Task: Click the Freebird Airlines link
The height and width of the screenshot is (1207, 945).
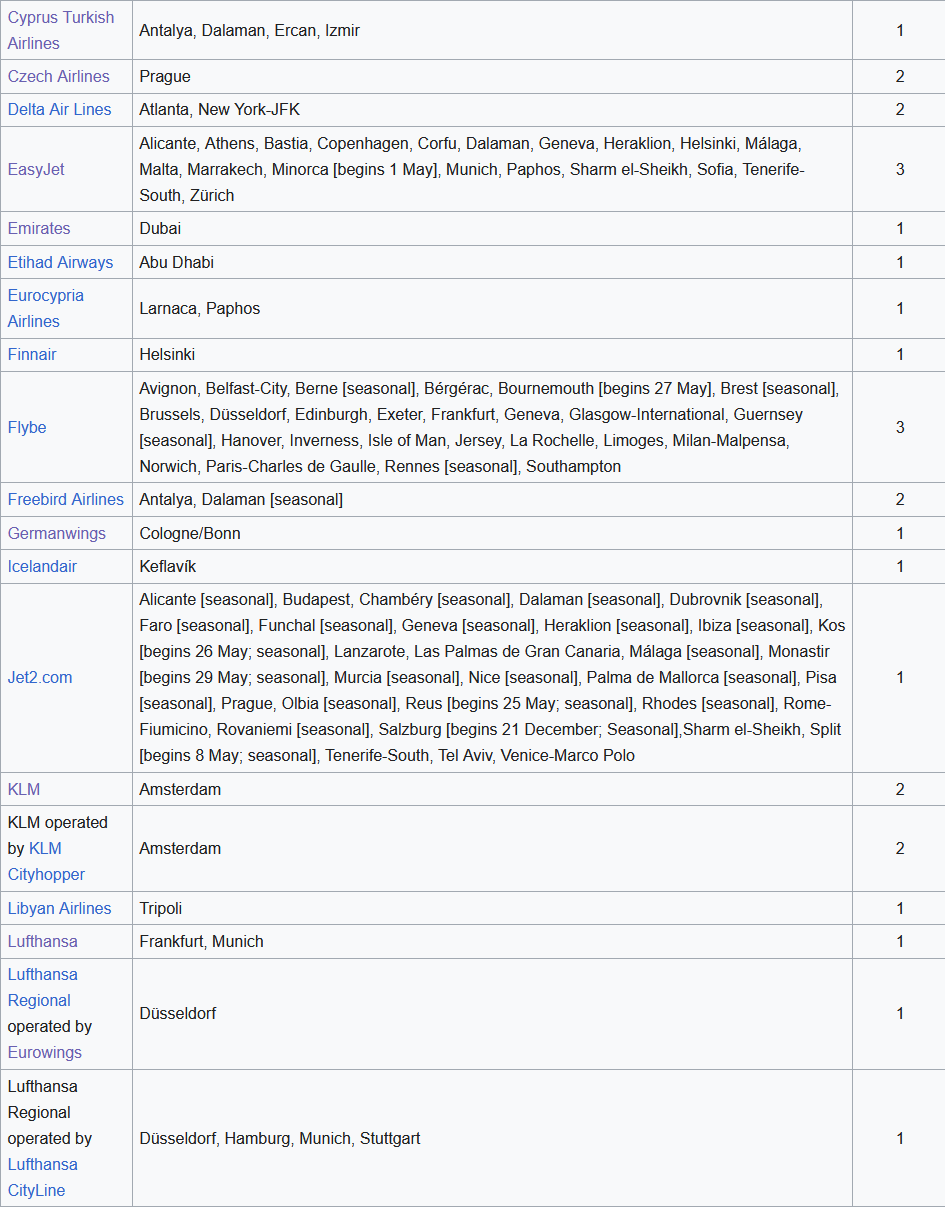Action: click(x=66, y=499)
